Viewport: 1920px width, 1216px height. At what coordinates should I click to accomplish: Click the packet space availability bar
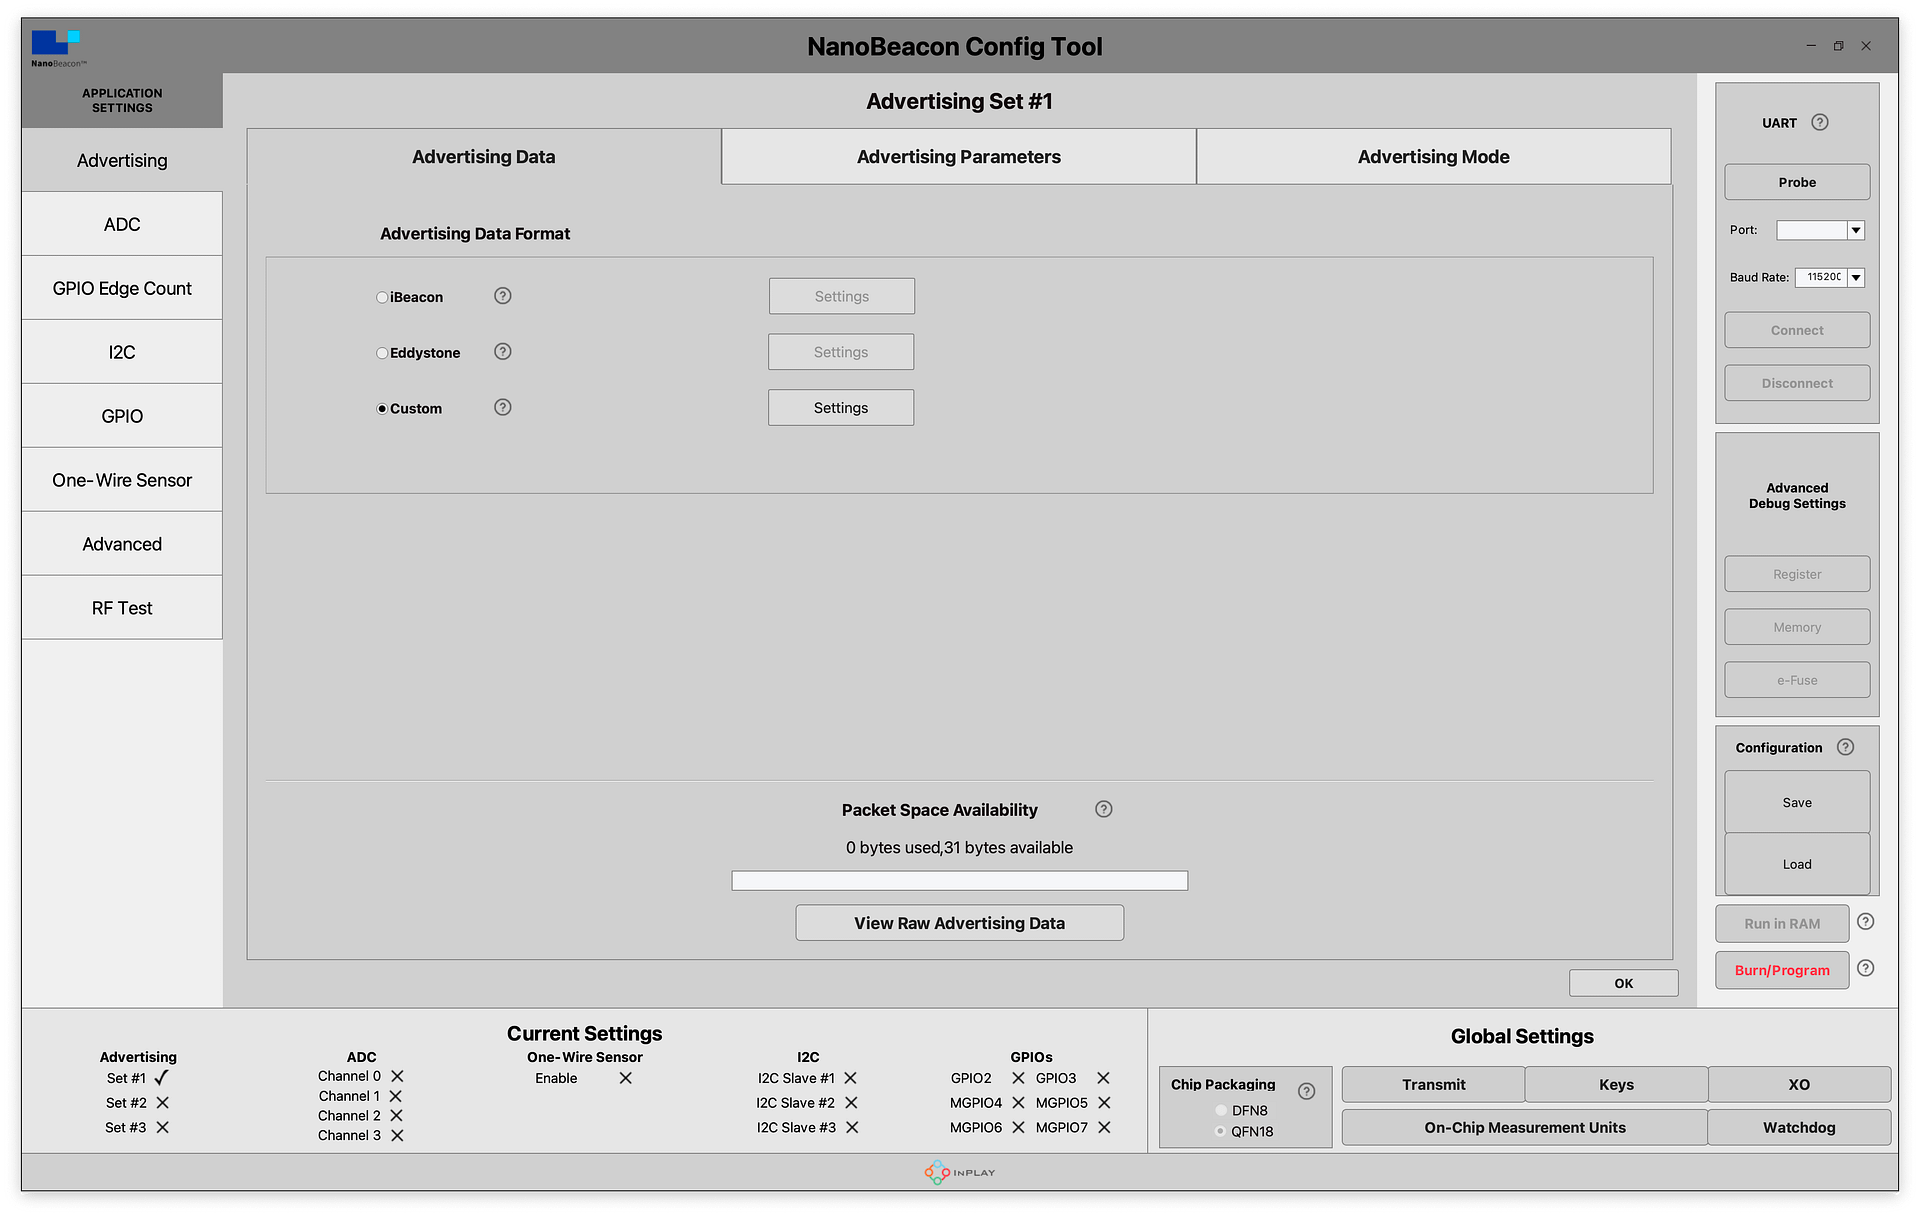[958, 880]
